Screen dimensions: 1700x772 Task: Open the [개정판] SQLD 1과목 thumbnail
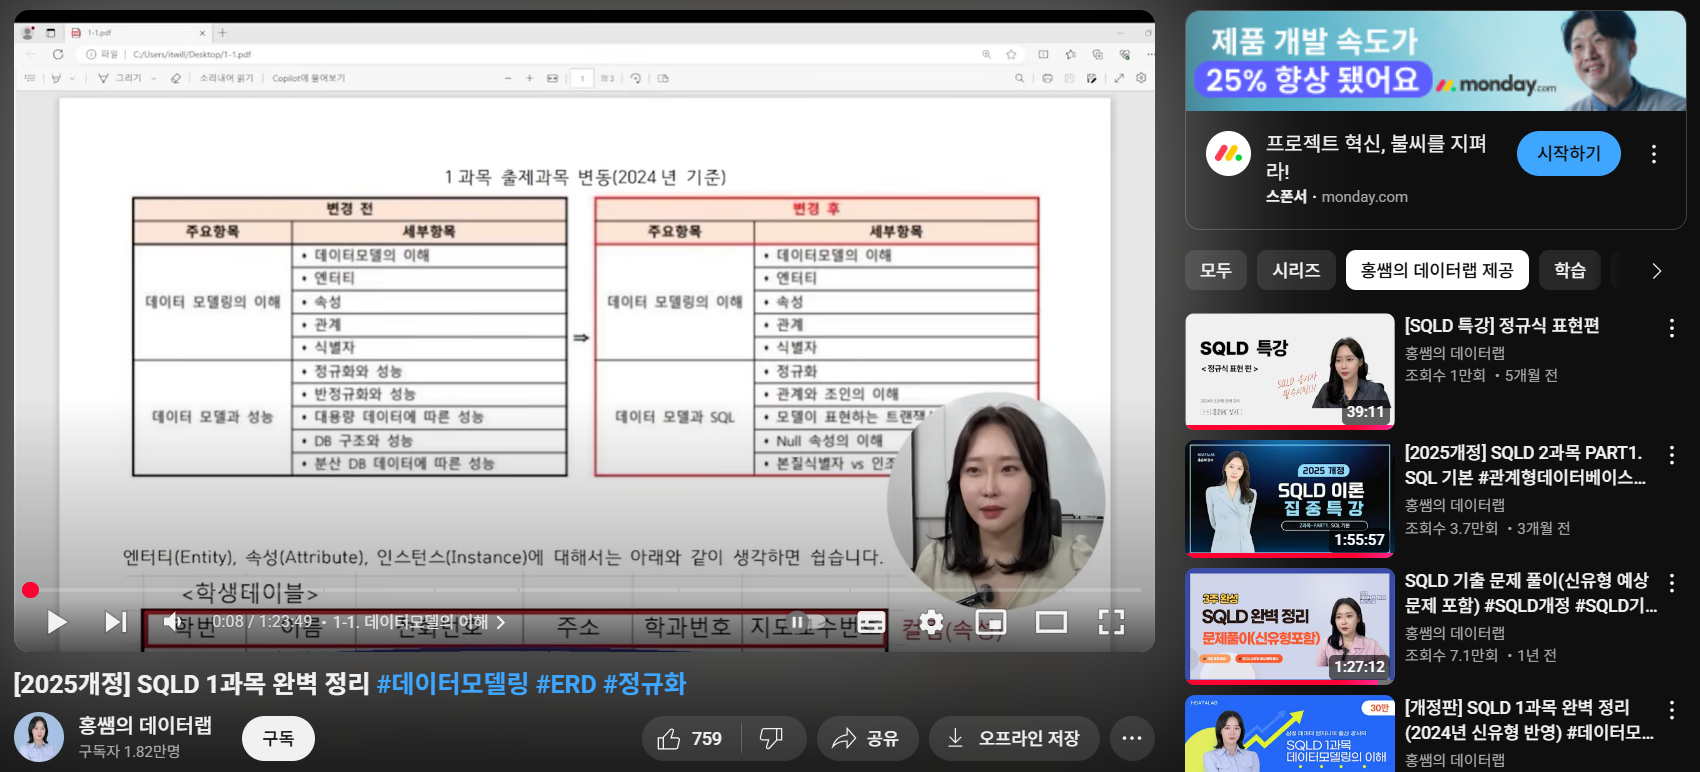point(1290,733)
